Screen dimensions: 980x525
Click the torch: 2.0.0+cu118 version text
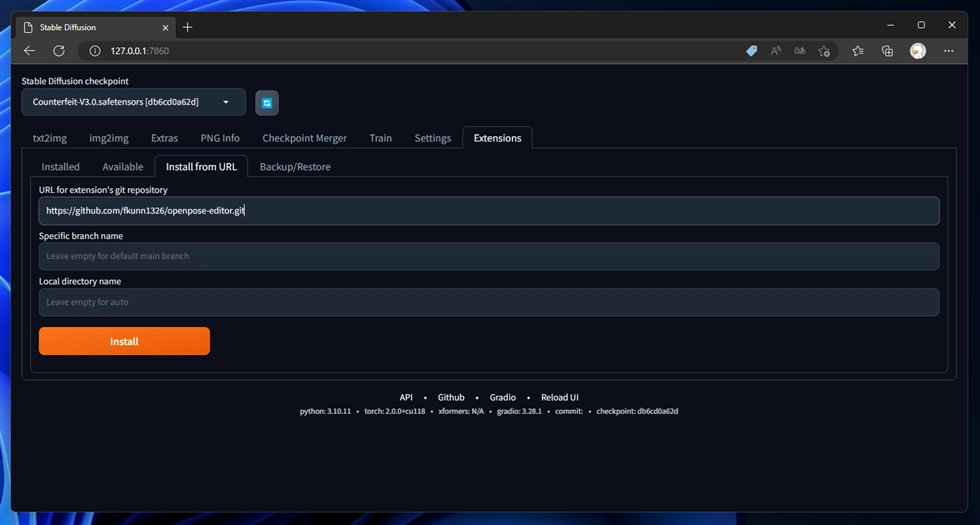[395, 411]
